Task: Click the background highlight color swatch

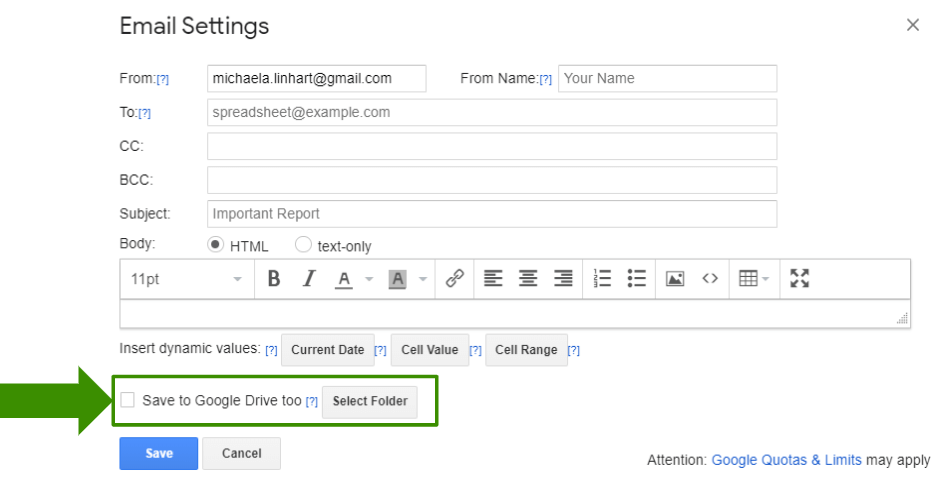Action: (x=397, y=279)
